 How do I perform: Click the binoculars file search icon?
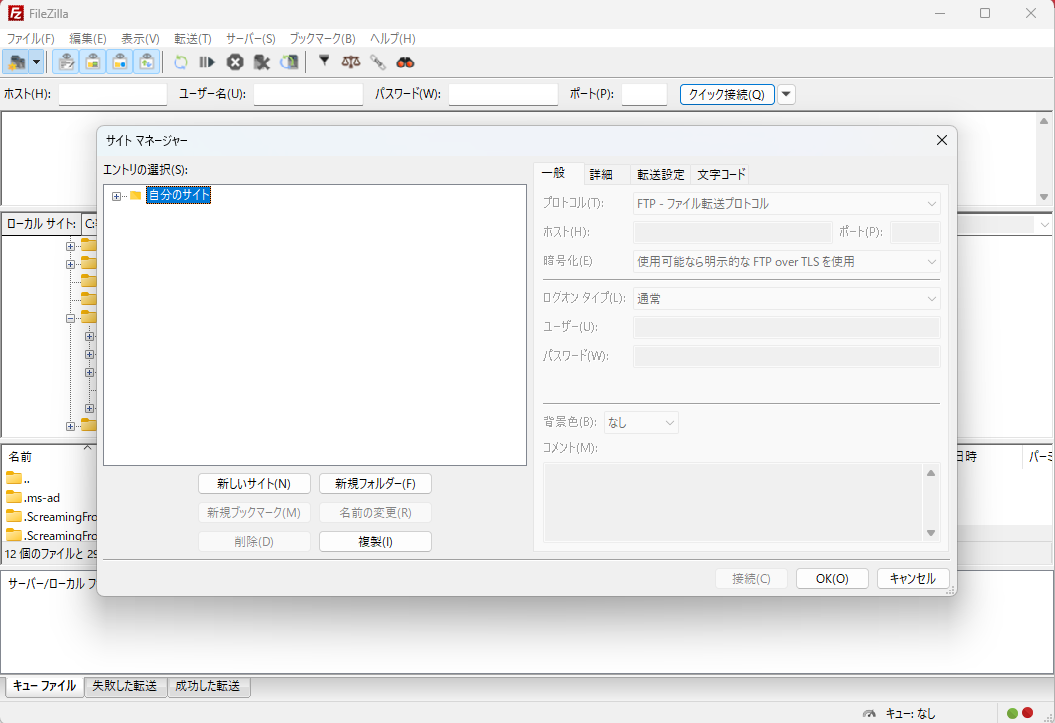pyautogui.click(x=405, y=63)
